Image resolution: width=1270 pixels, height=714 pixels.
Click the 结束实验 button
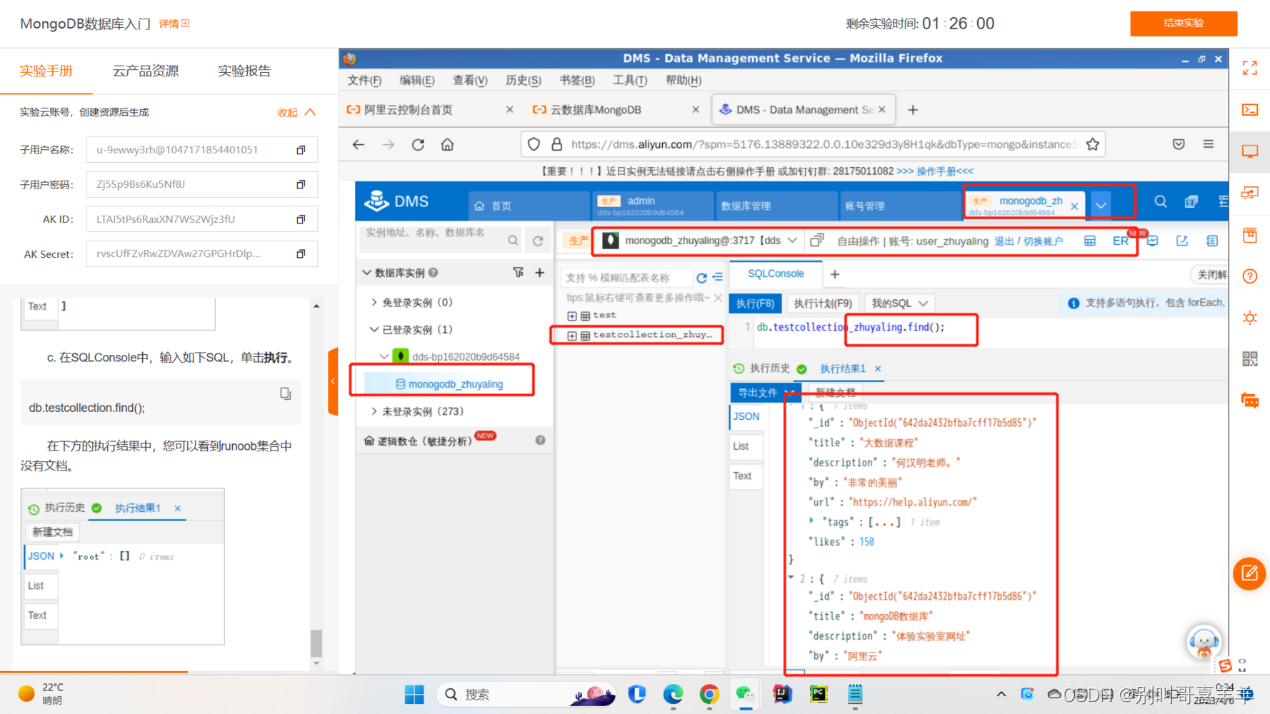click(1183, 23)
